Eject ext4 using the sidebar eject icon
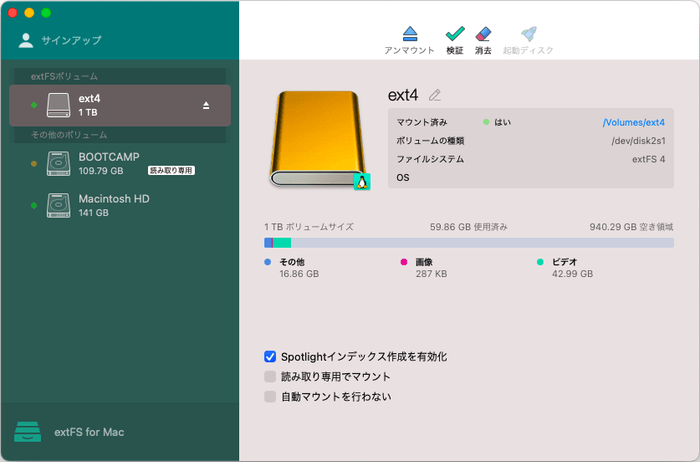Image resolution: width=700 pixels, height=462 pixels. point(206,105)
